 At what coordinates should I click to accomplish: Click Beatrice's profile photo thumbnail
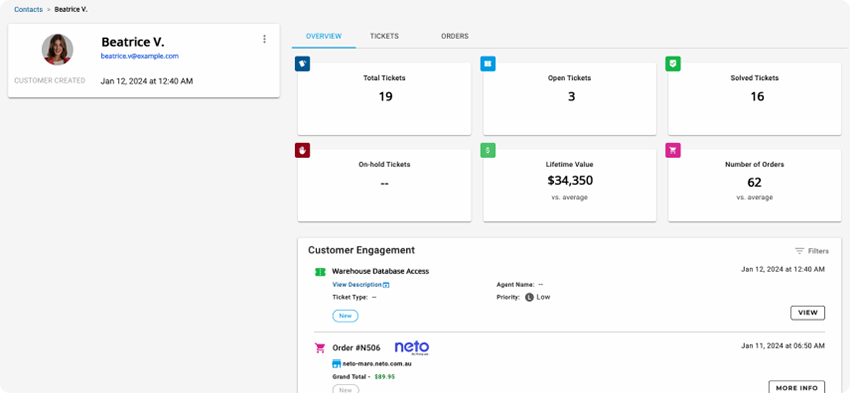click(x=57, y=49)
